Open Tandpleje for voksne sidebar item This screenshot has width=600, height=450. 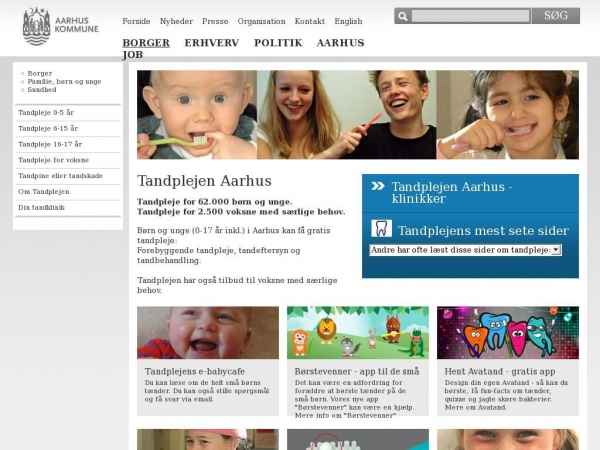(x=68, y=160)
